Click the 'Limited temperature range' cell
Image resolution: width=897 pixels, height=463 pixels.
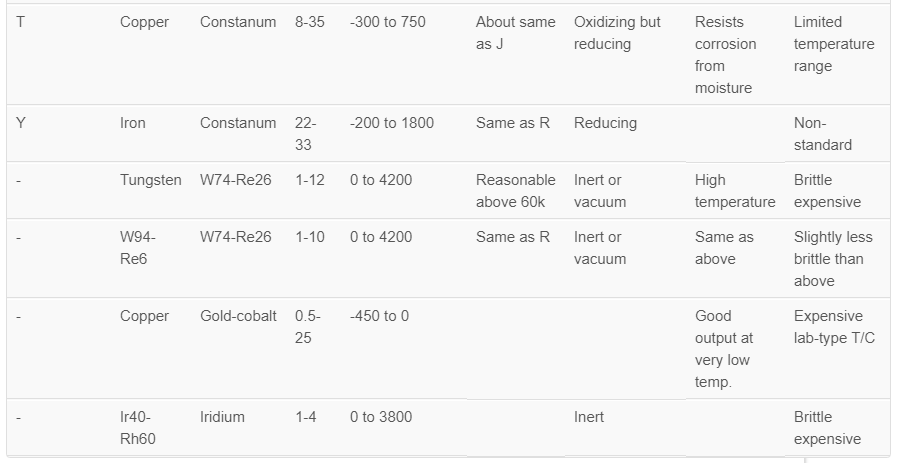pos(834,44)
